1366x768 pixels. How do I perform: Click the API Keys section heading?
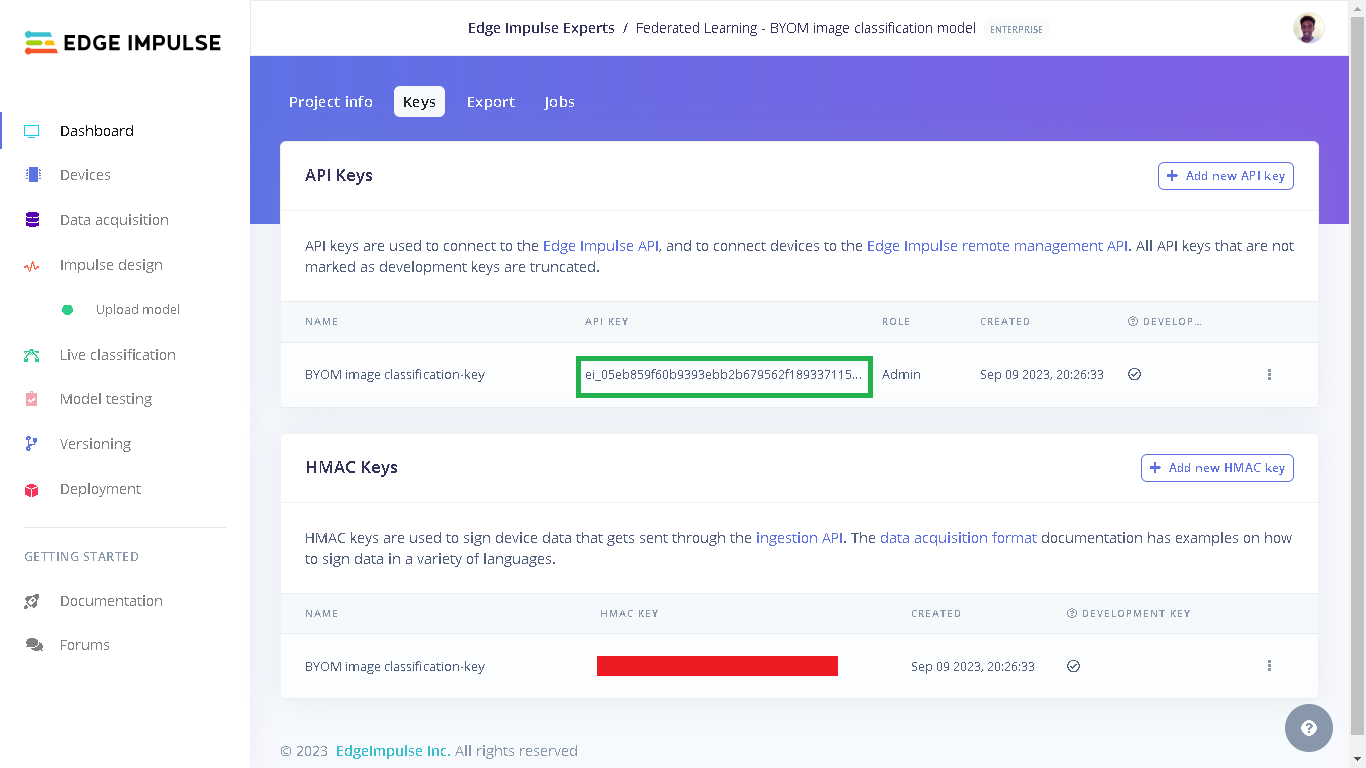click(x=339, y=176)
